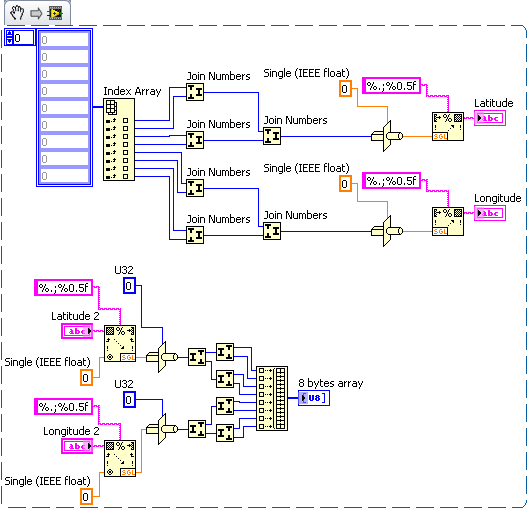Select the Scan From String node for Latitude 2
The image size is (528, 509).
coord(120,343)
